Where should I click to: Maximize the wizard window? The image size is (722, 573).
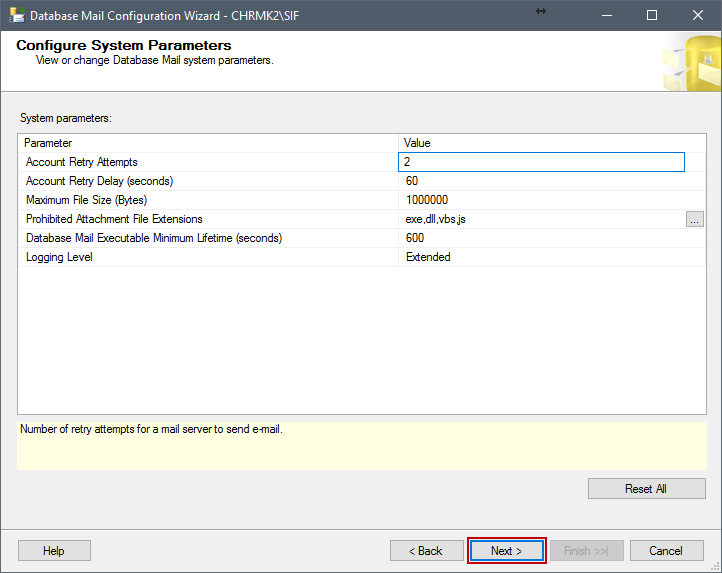tap(652, 15)
